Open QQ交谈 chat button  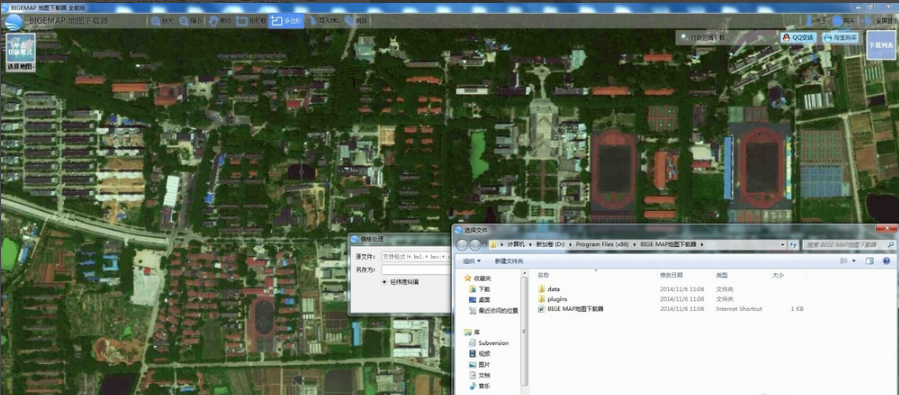pyautogui.click(x=798, y=38)
